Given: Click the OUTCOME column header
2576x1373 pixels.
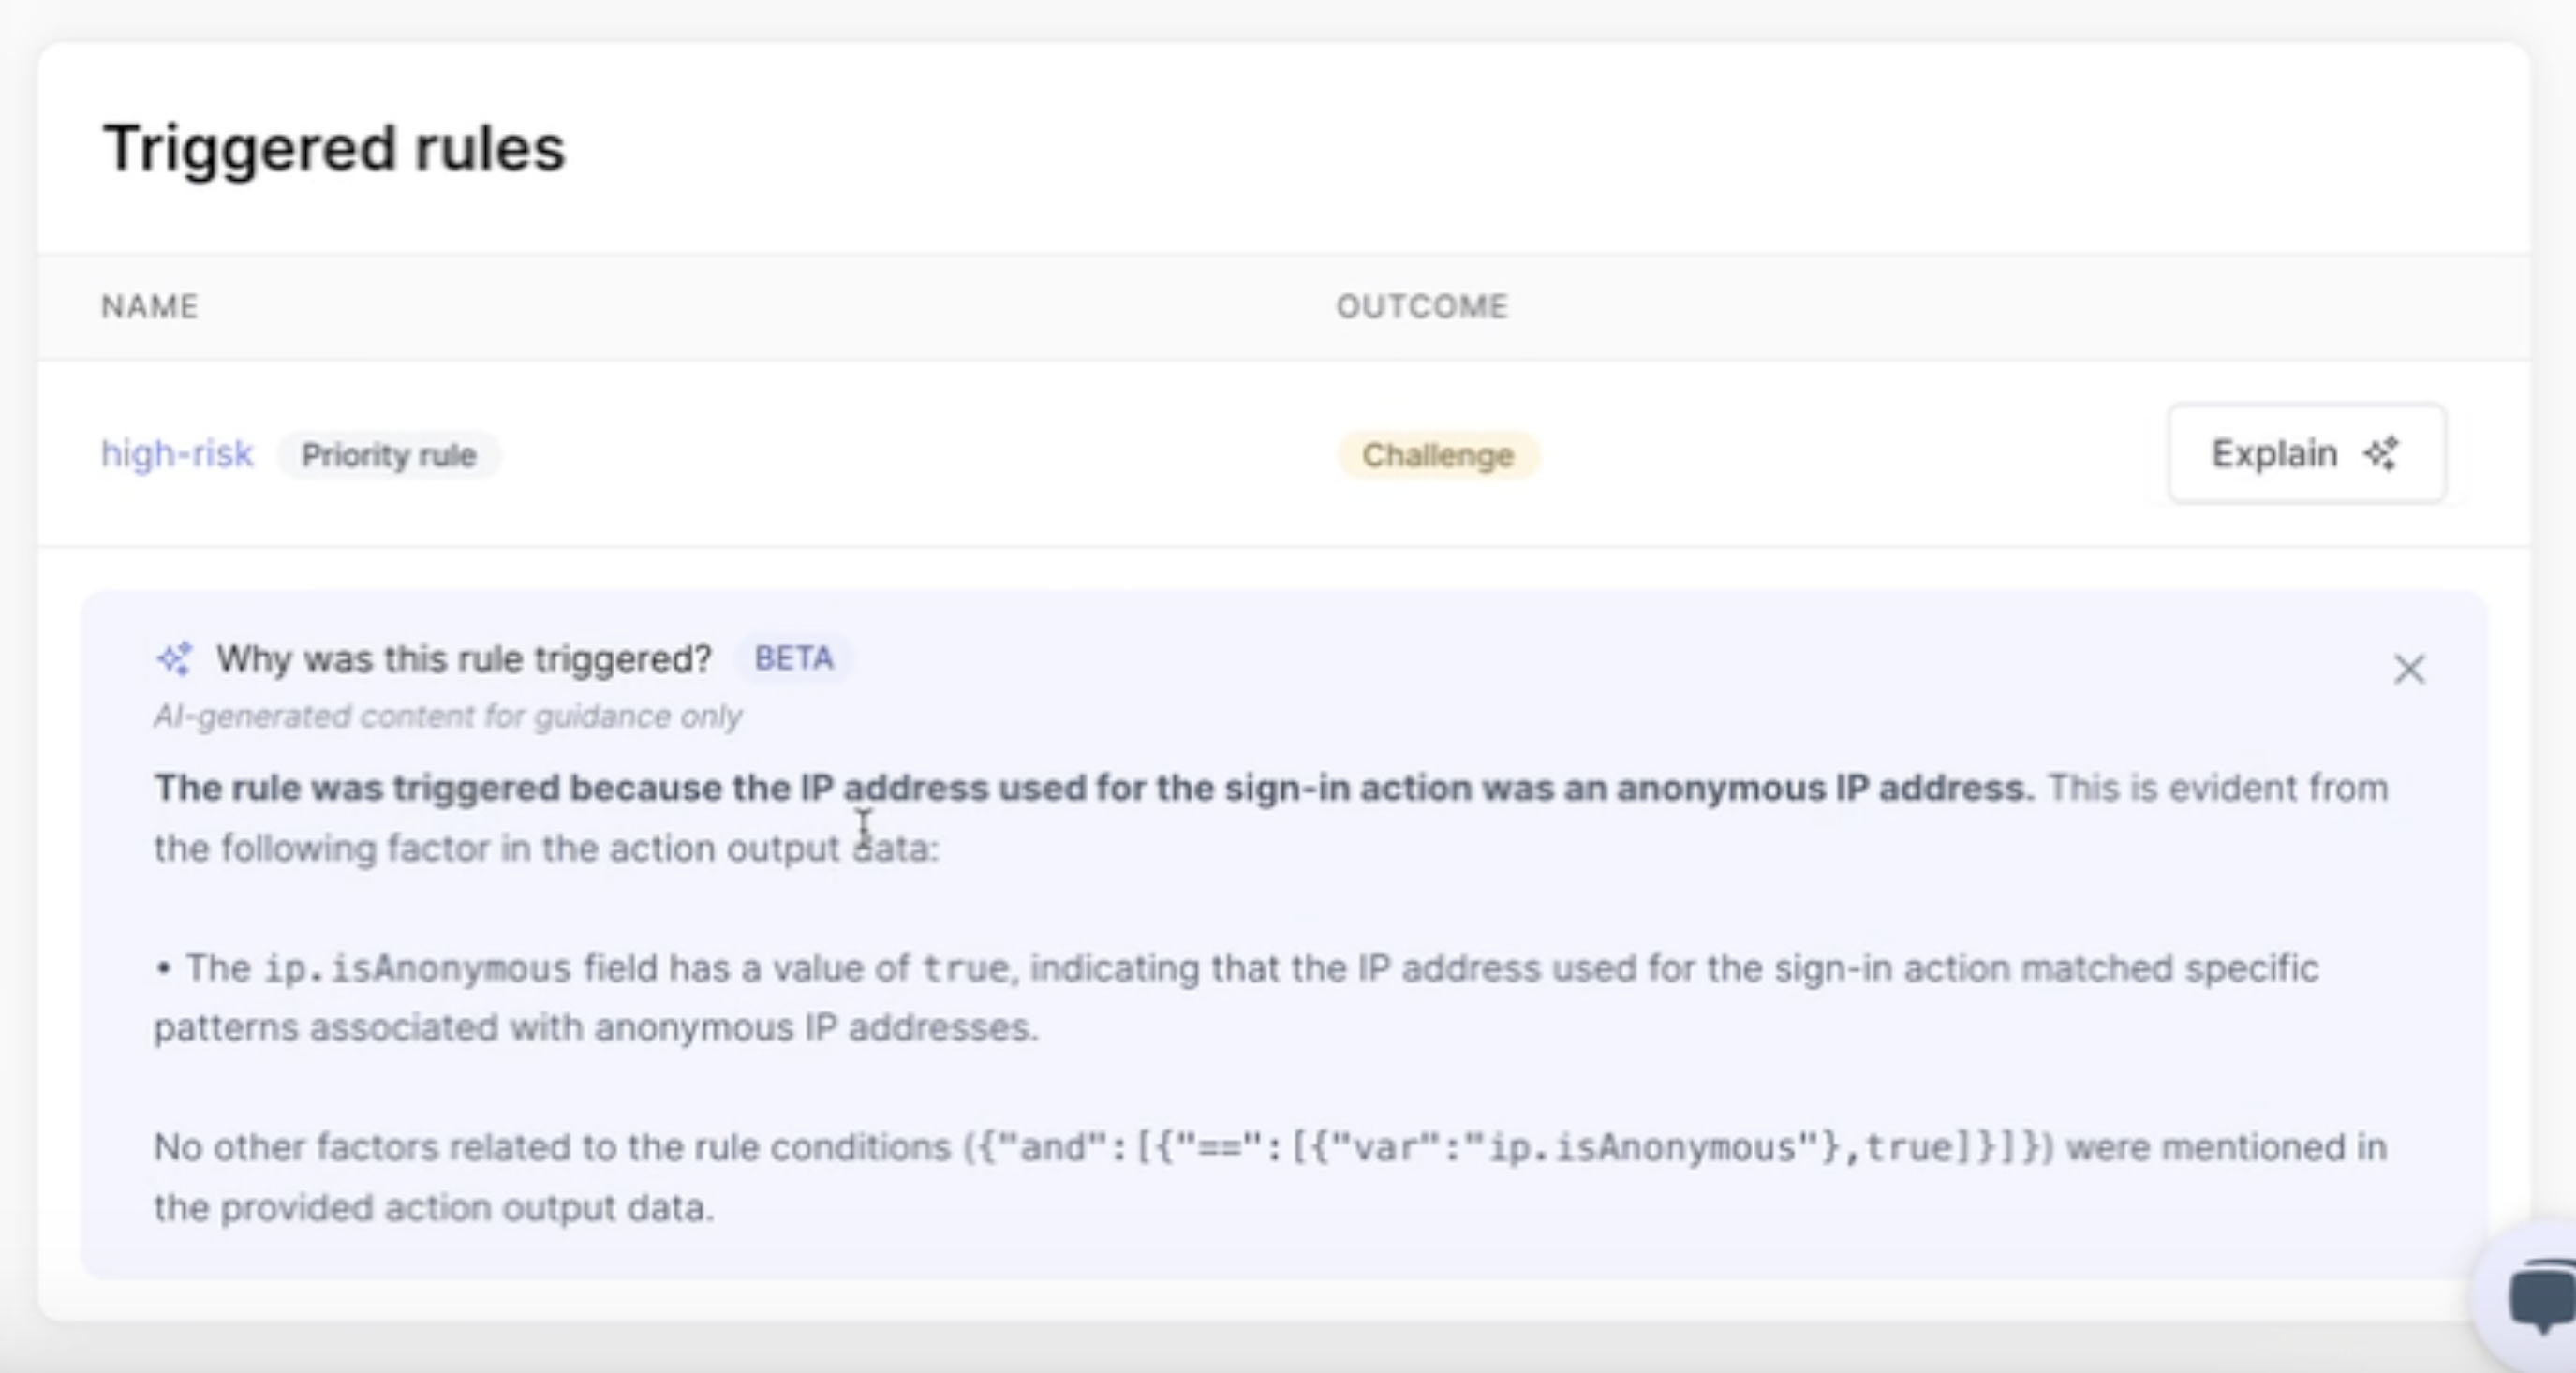Looking at the screenshot, I should pyautogui.click(x=1422, y=306).
